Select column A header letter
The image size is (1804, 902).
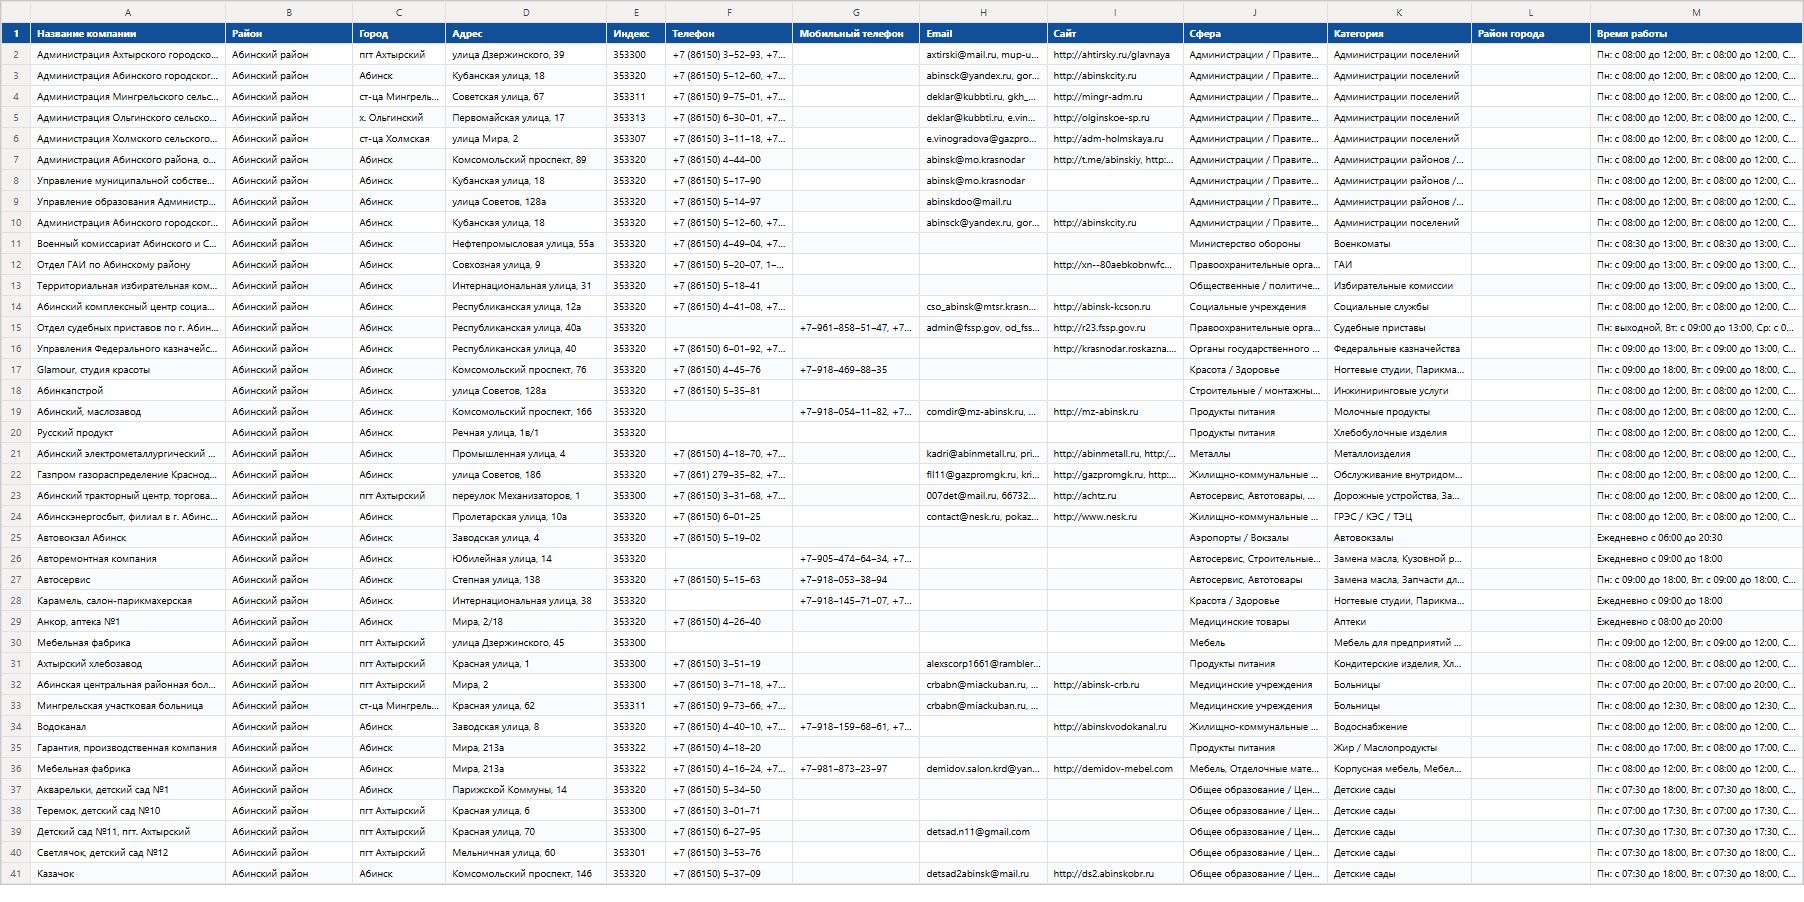point(128,12)
